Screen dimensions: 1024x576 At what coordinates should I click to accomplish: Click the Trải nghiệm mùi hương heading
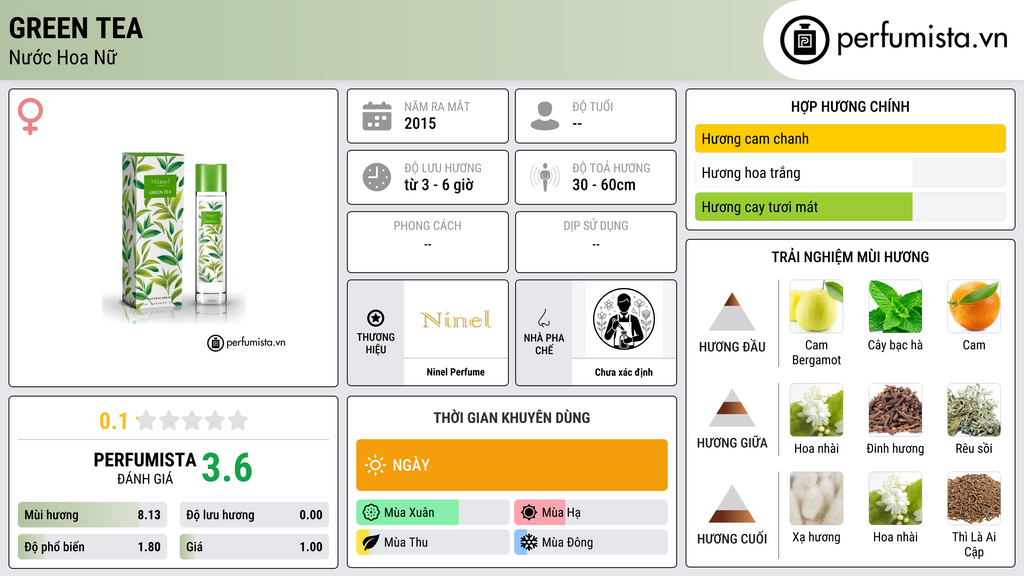850,257
